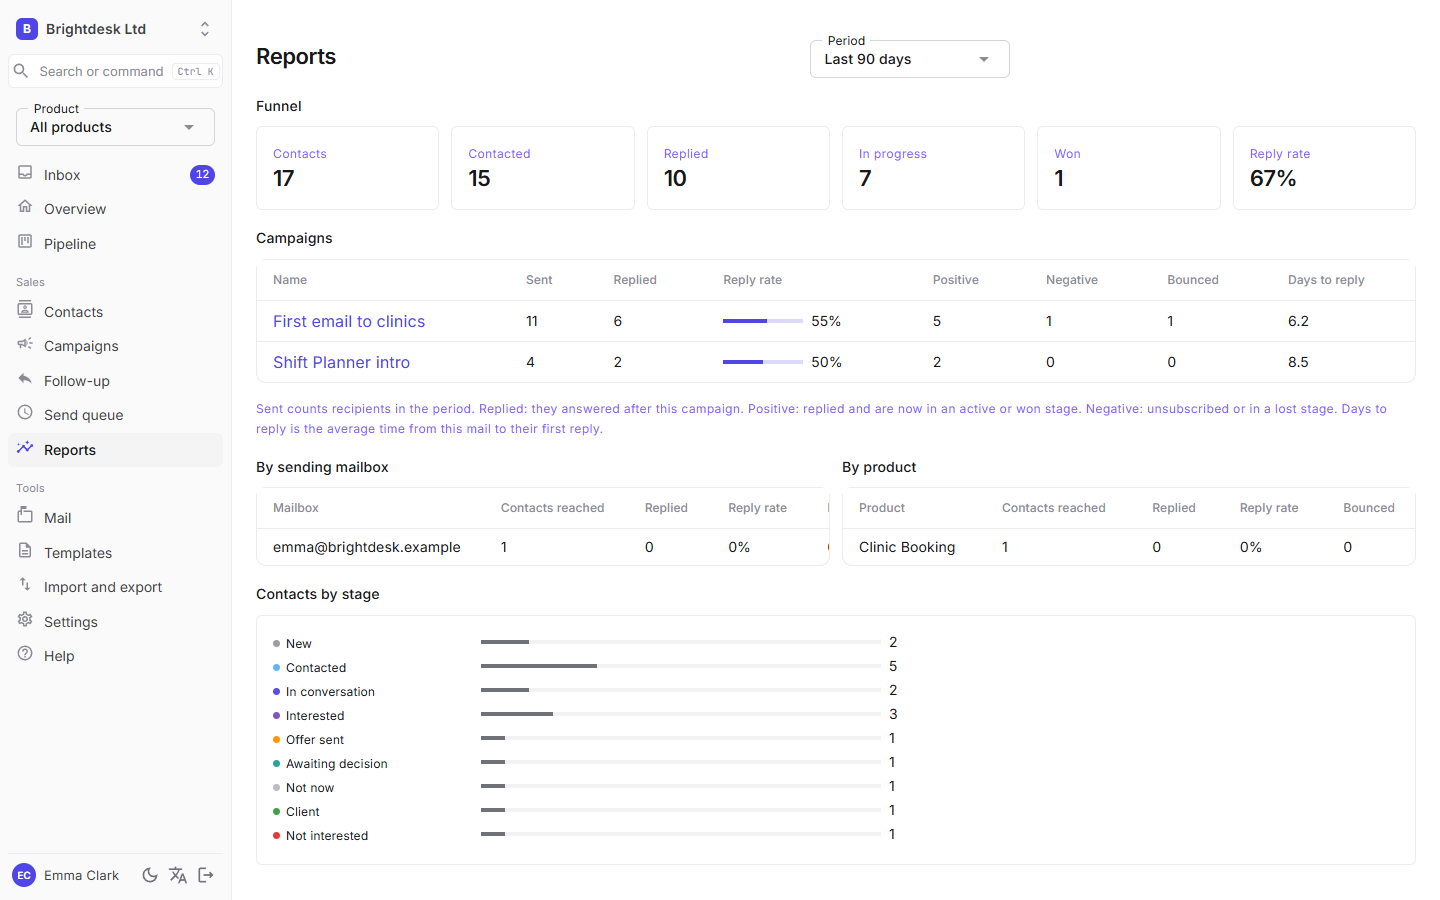Image resolution: width=1440 pixels, height=900 pixels.
Task: Click the Contacts funnel card
Action: (347, 168)
